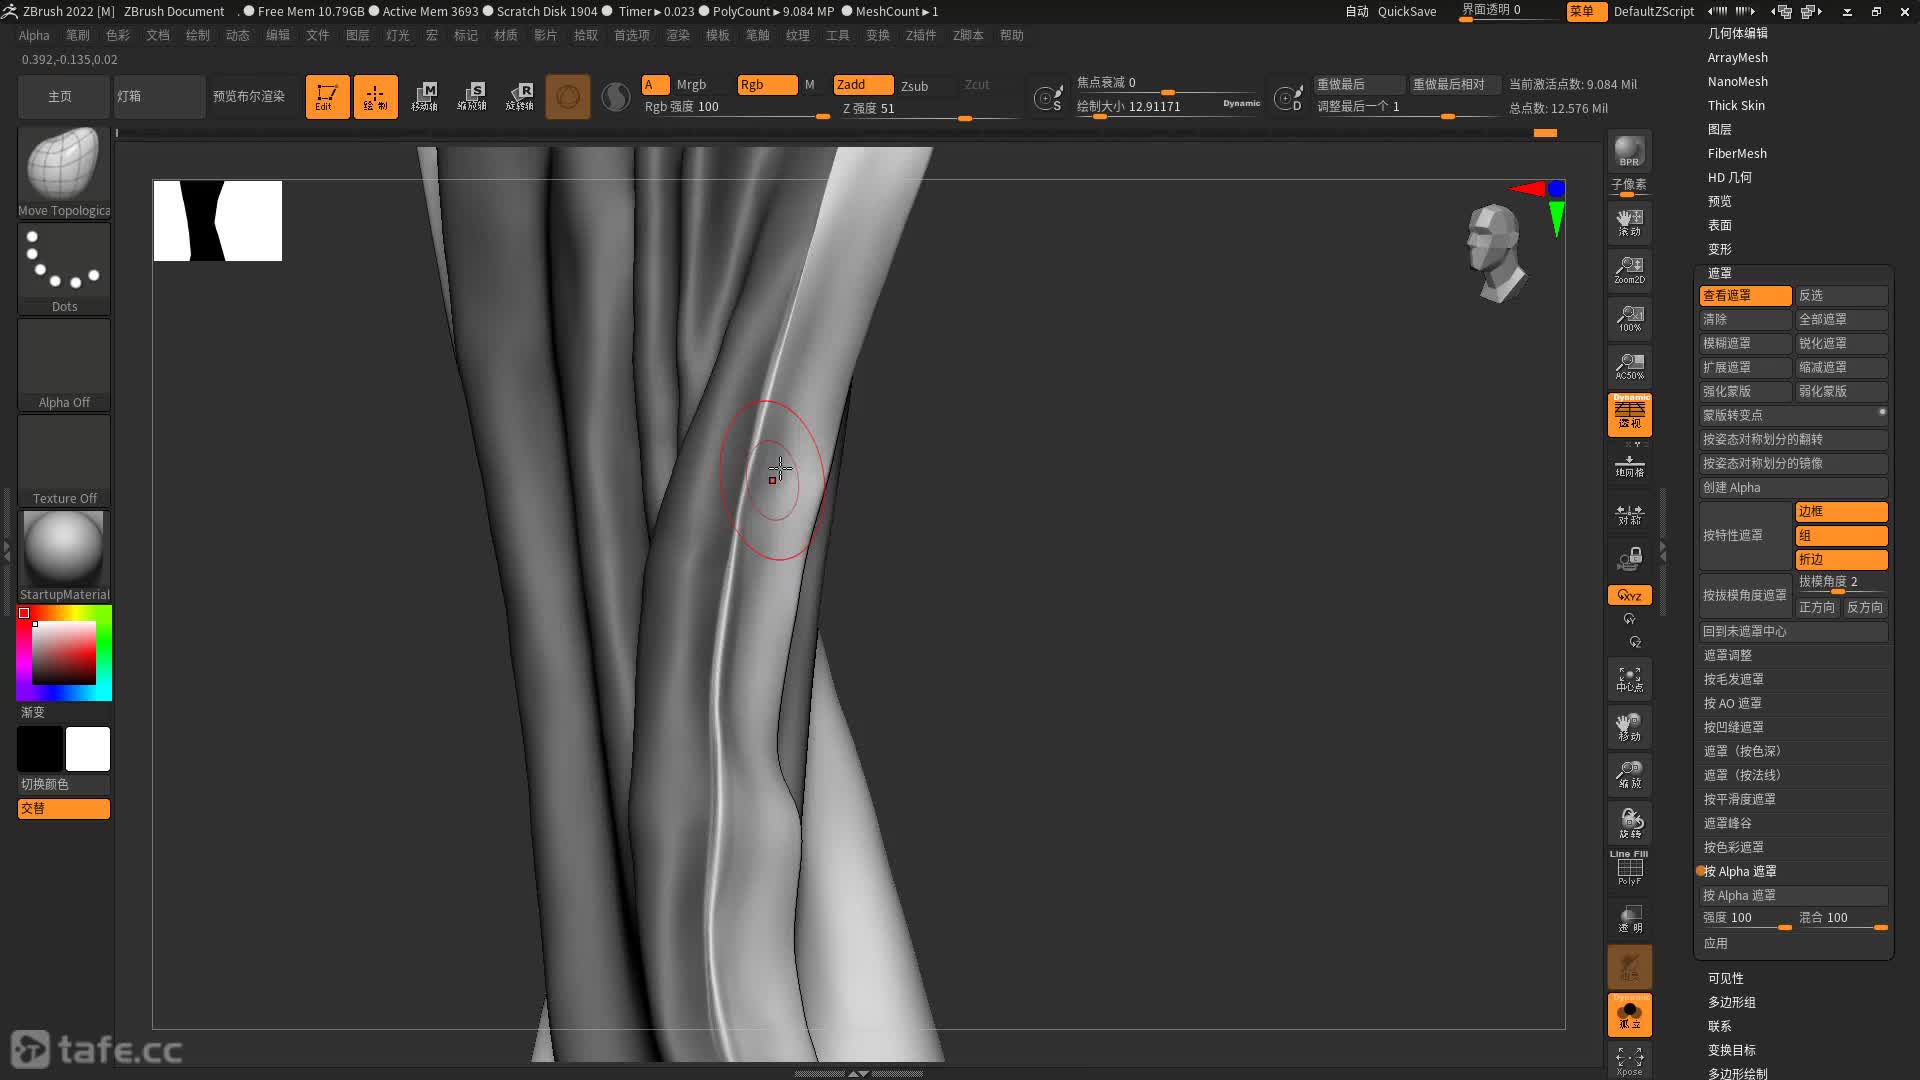The image size is (1920, 1080).
Task: Click the AC50% half-size icon
Action: point(1629,366)
